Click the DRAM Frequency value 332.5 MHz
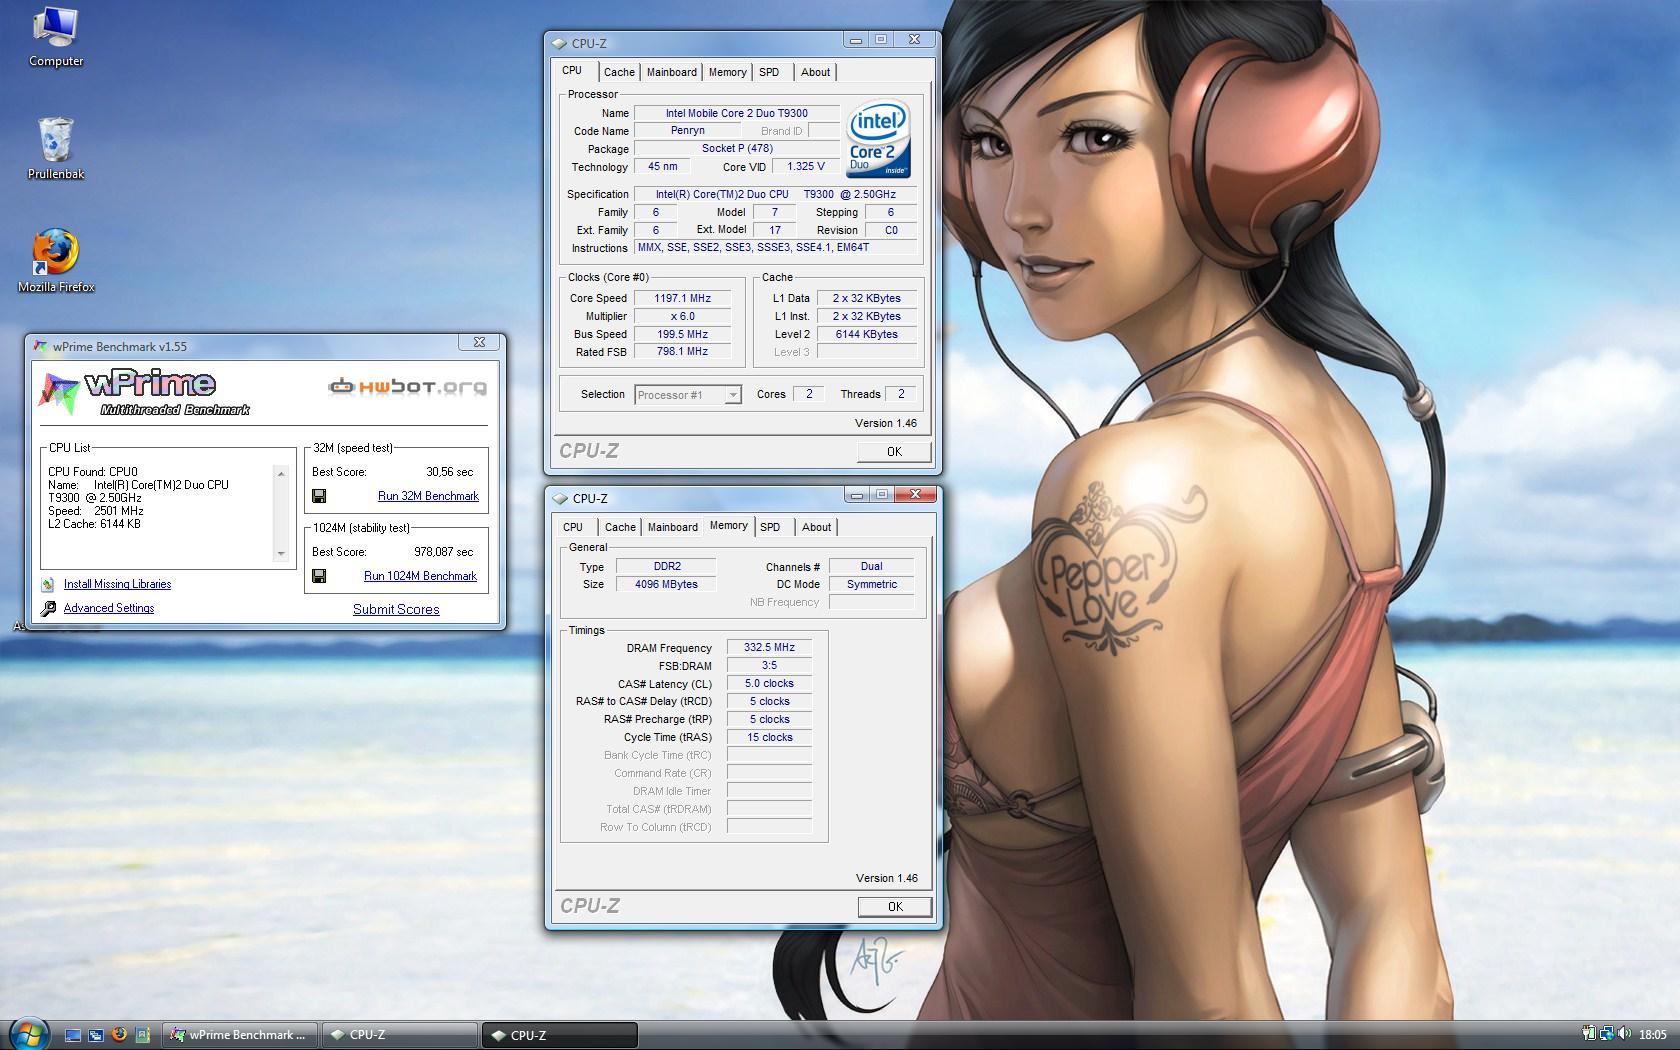Viewport: 1680px width, 1050px height. coord(769,647)
